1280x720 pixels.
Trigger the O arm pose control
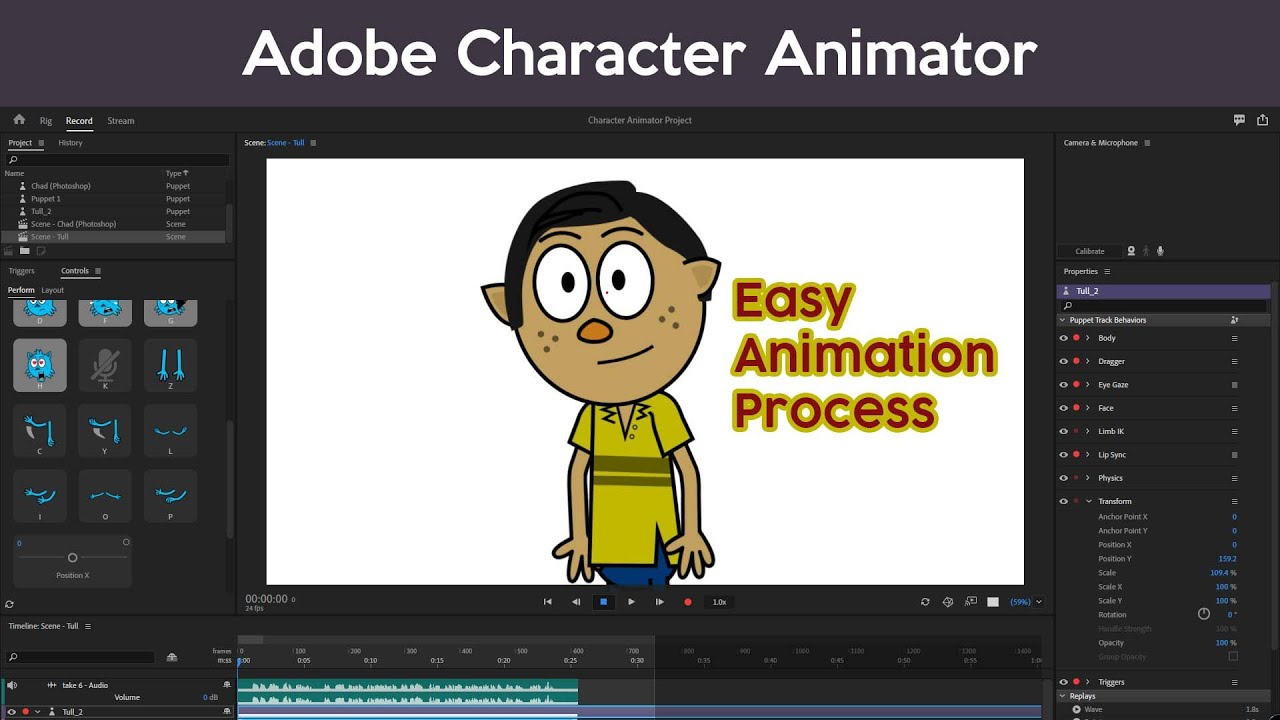click(105, 496)
